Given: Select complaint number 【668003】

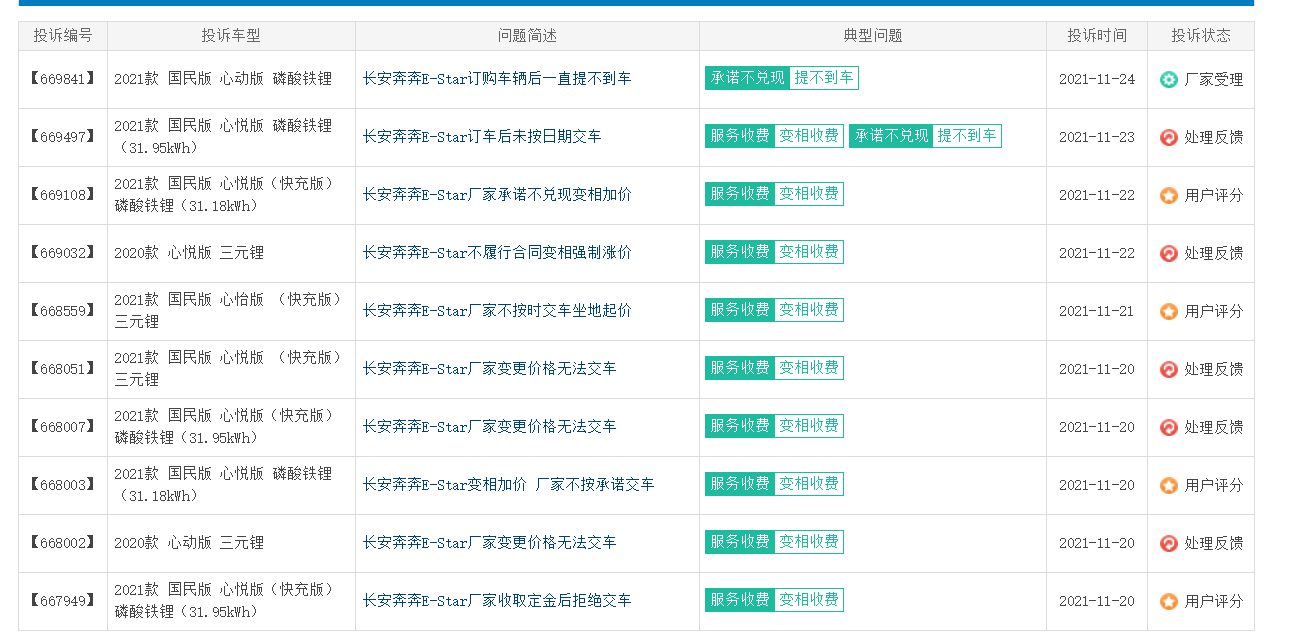Looking at the screenshot, I should point(63,485).
